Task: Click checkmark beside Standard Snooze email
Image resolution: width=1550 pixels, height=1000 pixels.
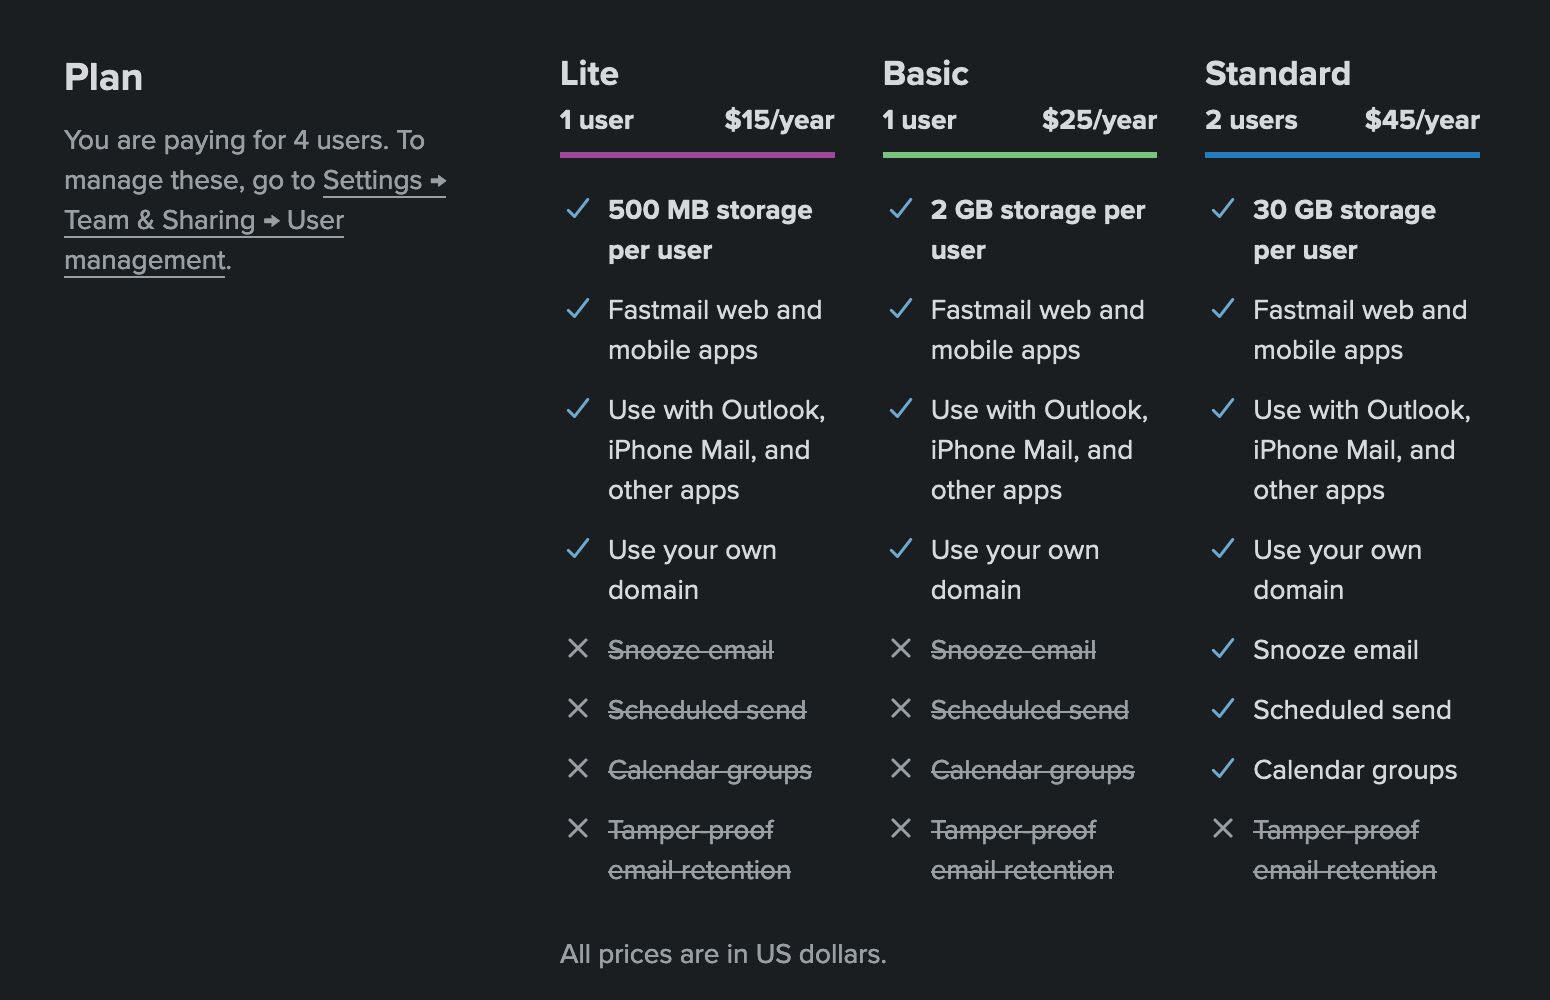Action: pos(1223,649)
